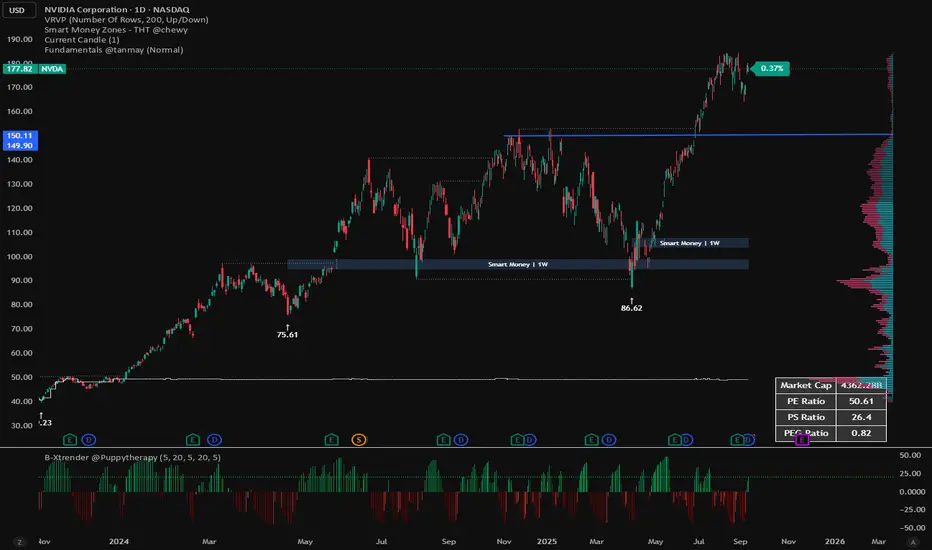Click the 26.4 PS value
This screenshot has width=932, height=550.
coord(861,417)
